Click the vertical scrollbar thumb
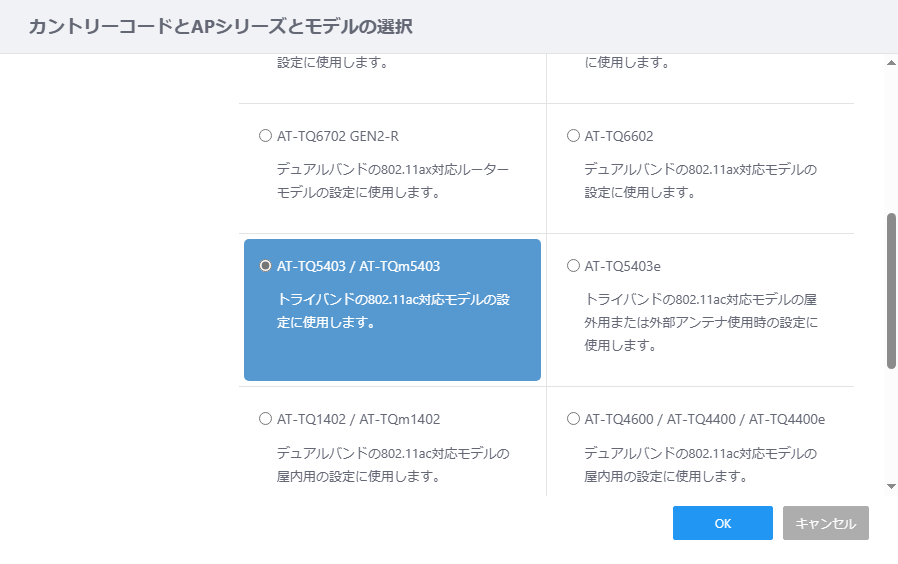 891,291
